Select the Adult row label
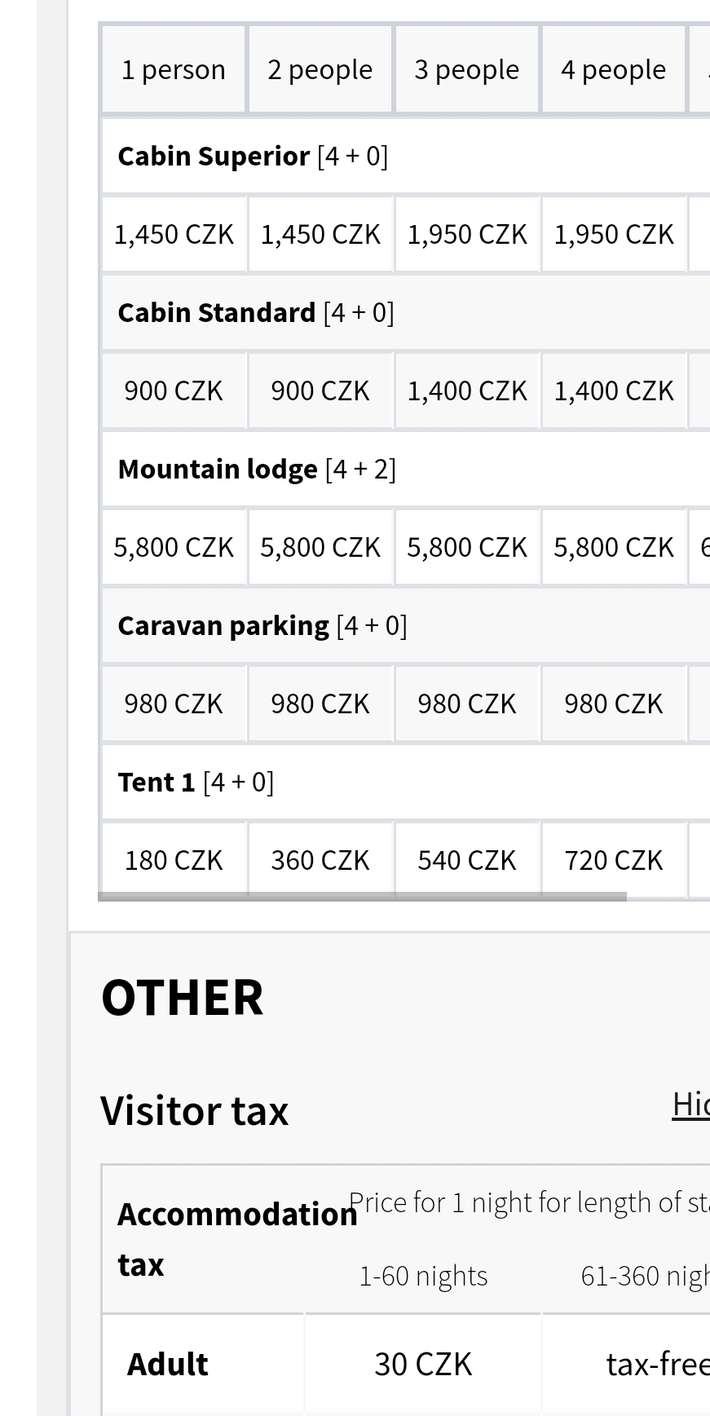 pos(168,1364)
